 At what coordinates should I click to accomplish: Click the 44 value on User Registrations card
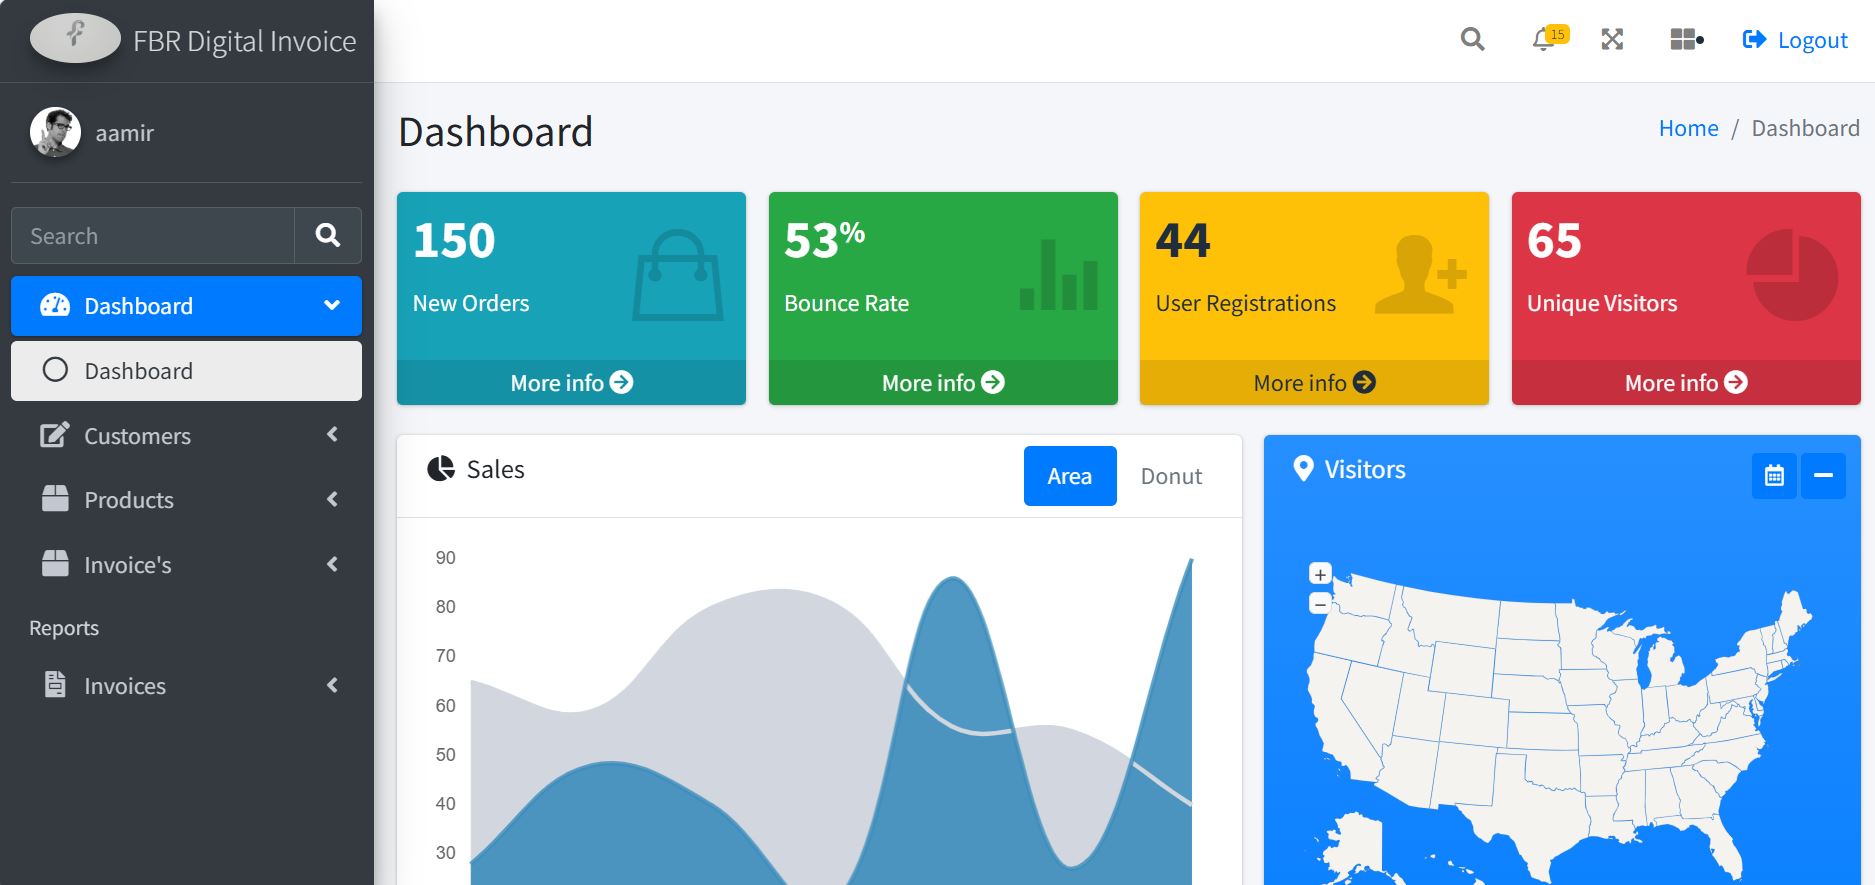tap(1183, 240)
